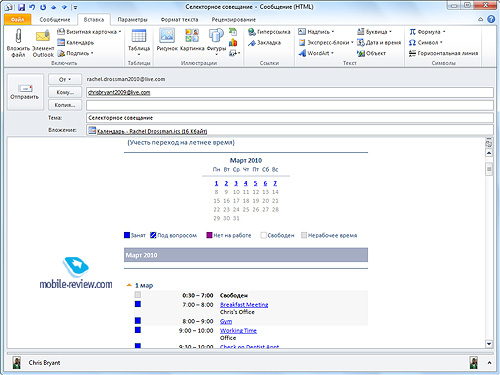Click the blue Занят legend swatch
The width and height of the screenshot is (500, 375).
tap(127, 235)
